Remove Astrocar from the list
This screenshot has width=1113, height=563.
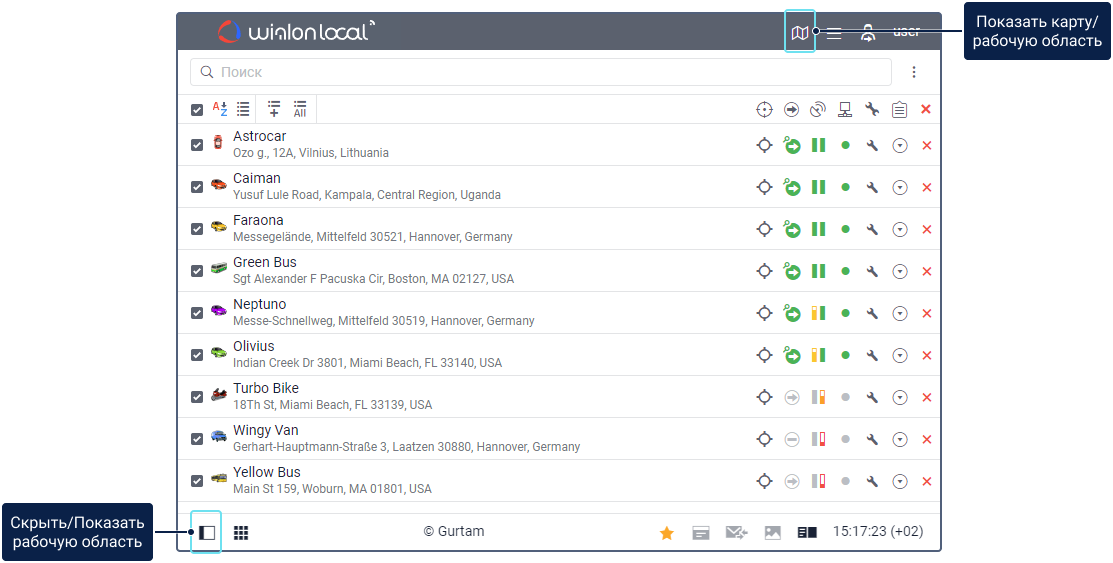tap(926, 146)
